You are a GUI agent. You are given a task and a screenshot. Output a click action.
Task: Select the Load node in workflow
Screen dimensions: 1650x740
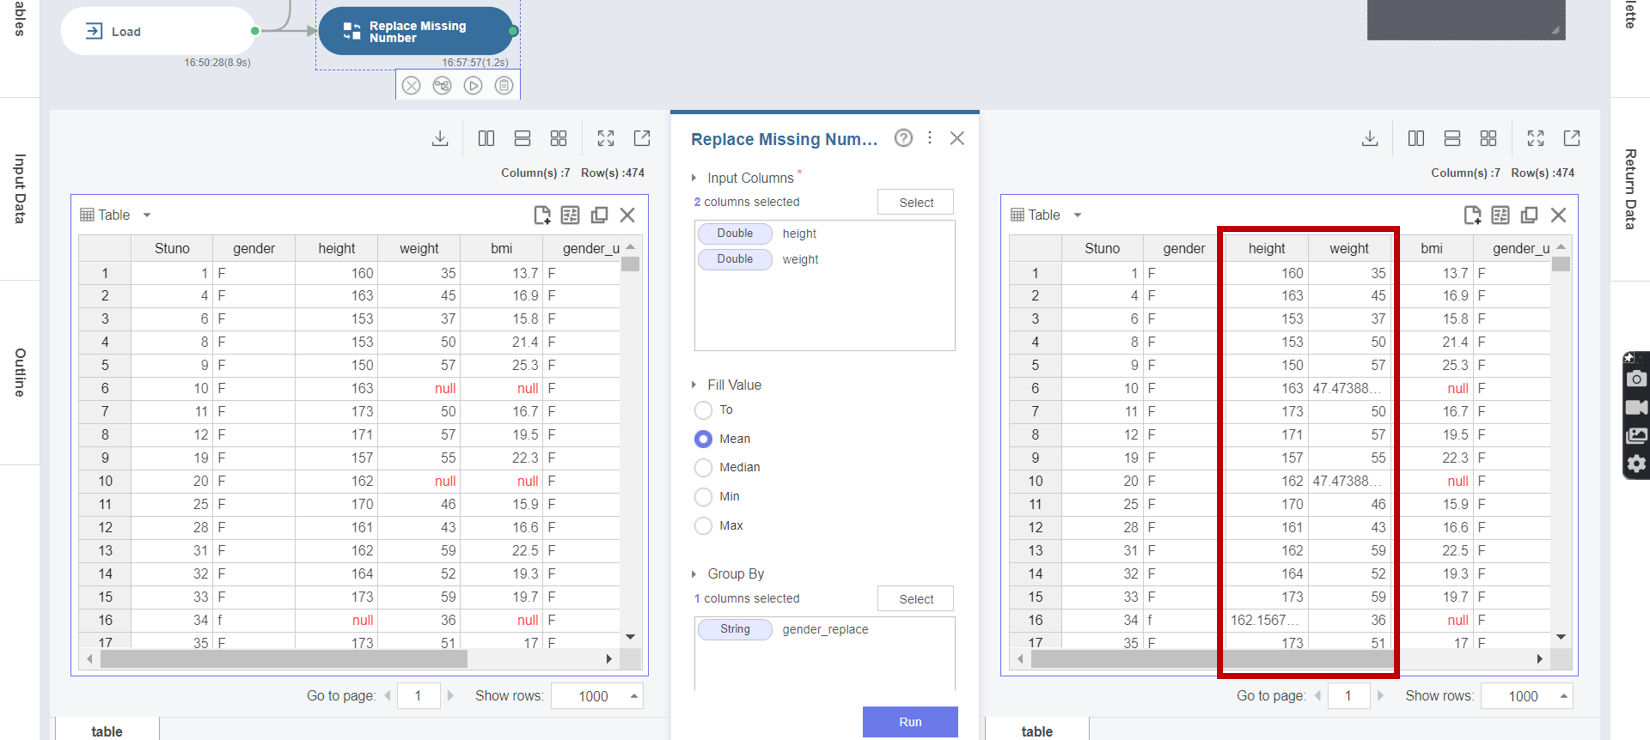[158, 31]
